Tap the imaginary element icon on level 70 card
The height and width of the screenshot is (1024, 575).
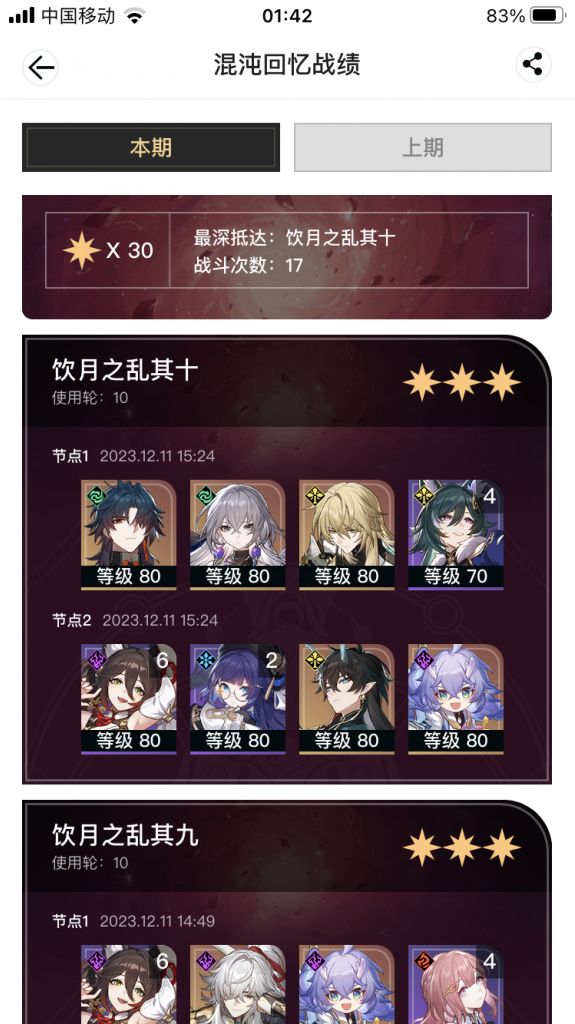tap(424, 496)
